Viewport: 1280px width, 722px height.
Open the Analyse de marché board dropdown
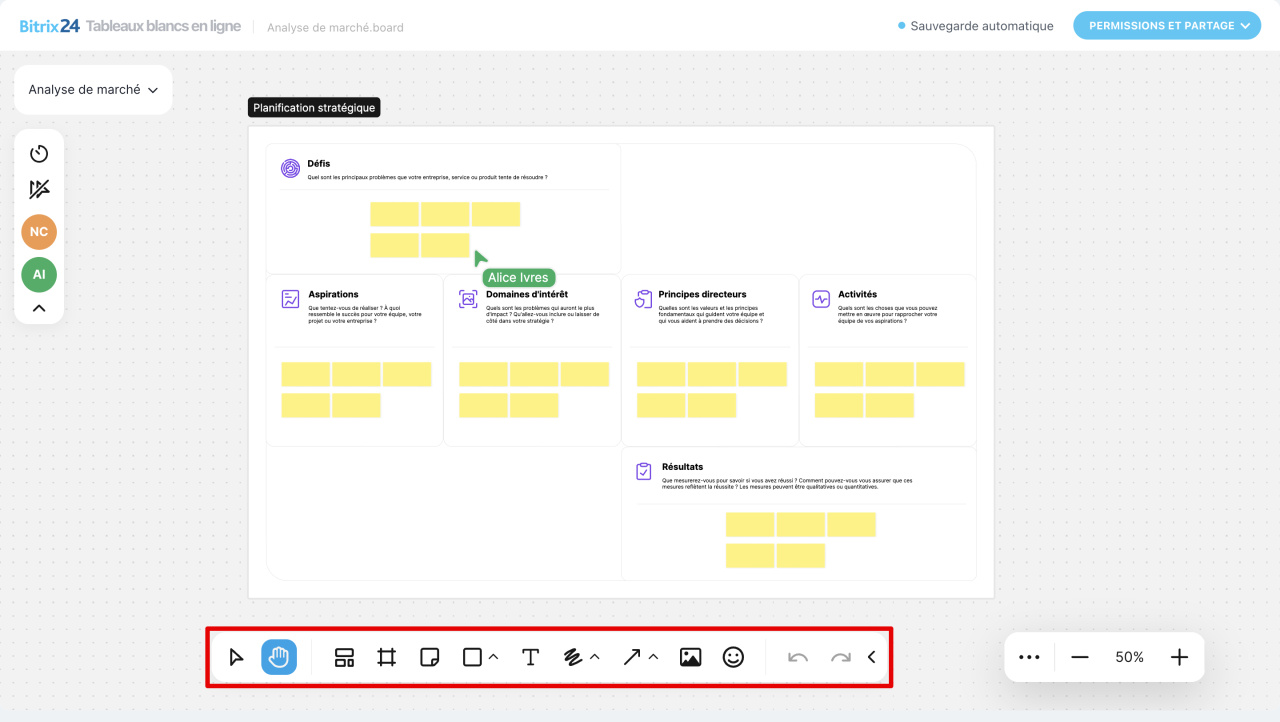(93, 90)
